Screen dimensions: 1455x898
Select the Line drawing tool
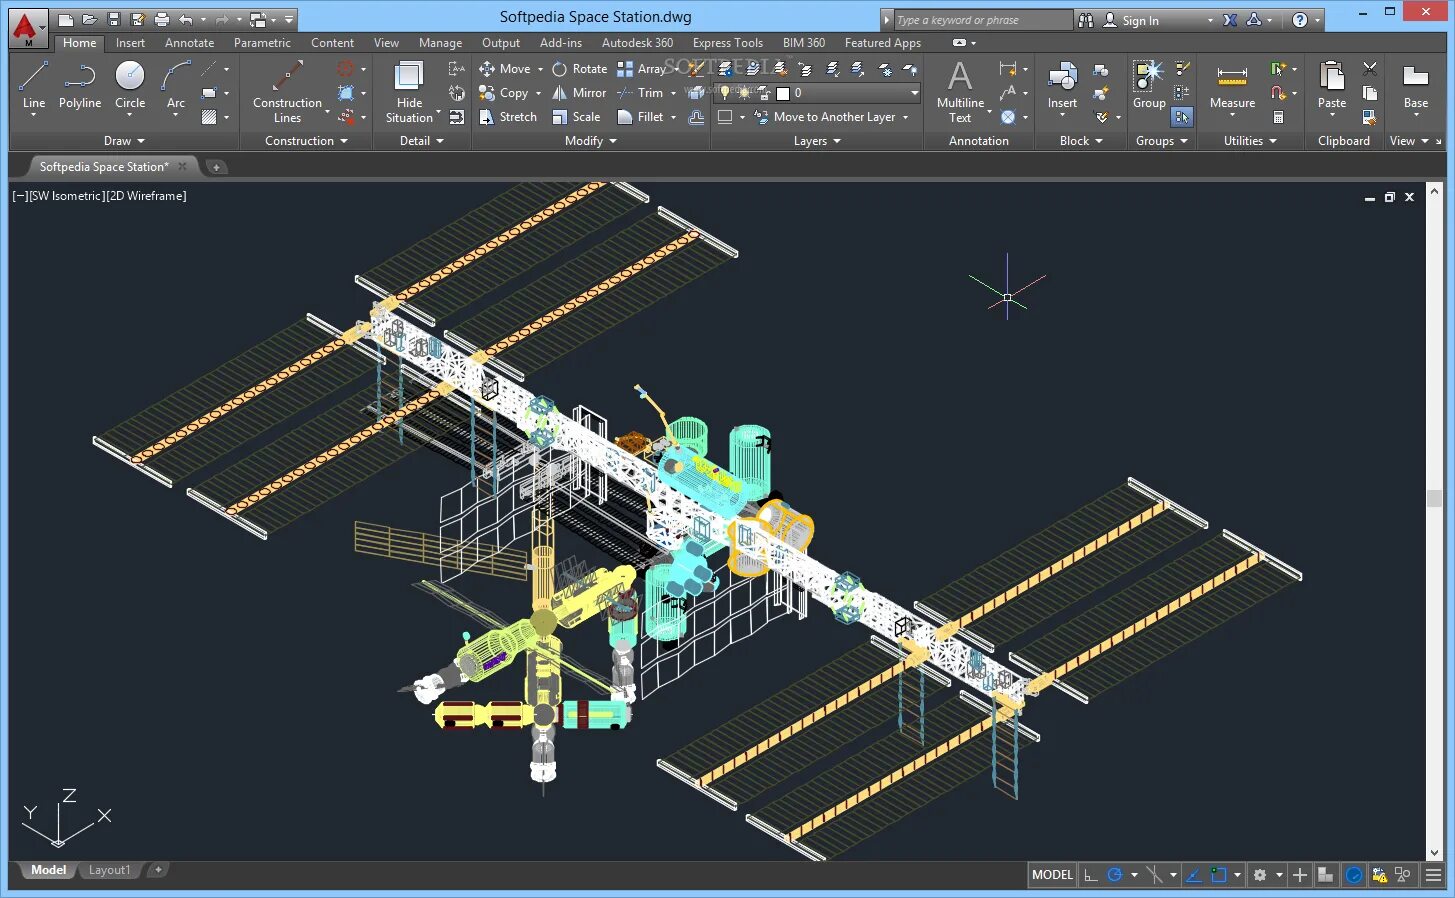click(33, 86)
